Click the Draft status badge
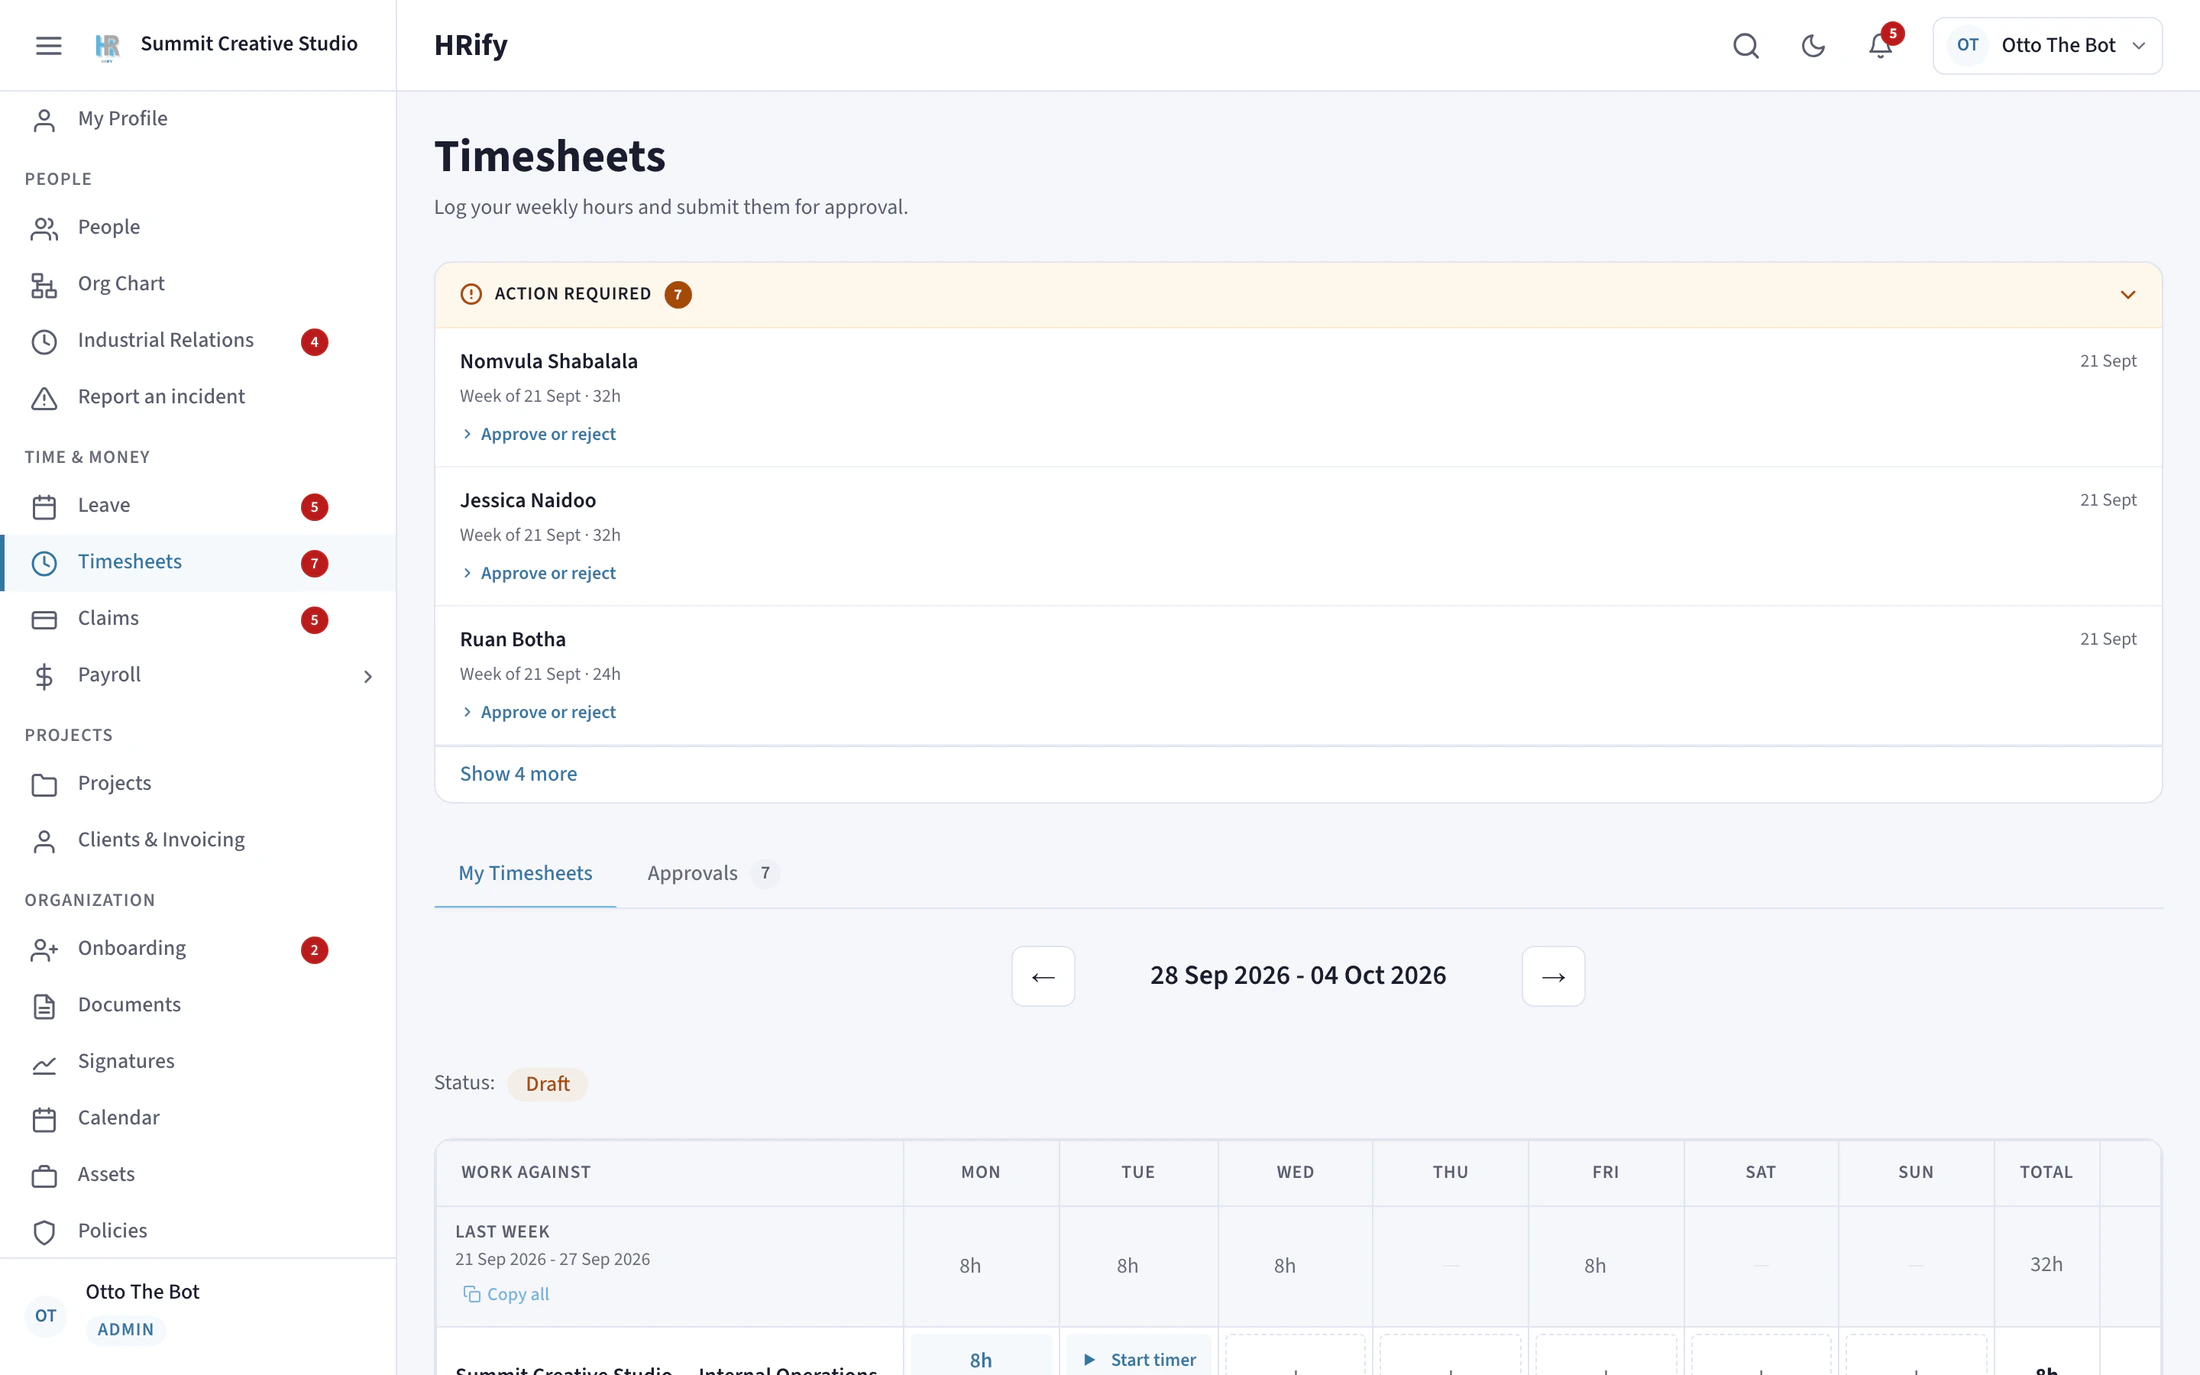This screenshot has width=2200, height=1375. 547,1084
